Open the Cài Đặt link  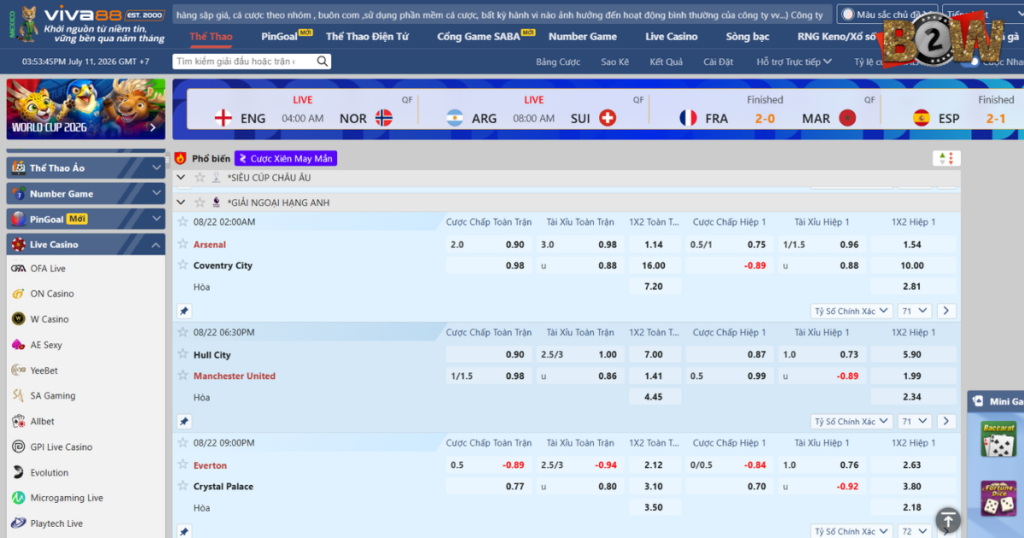718,62
